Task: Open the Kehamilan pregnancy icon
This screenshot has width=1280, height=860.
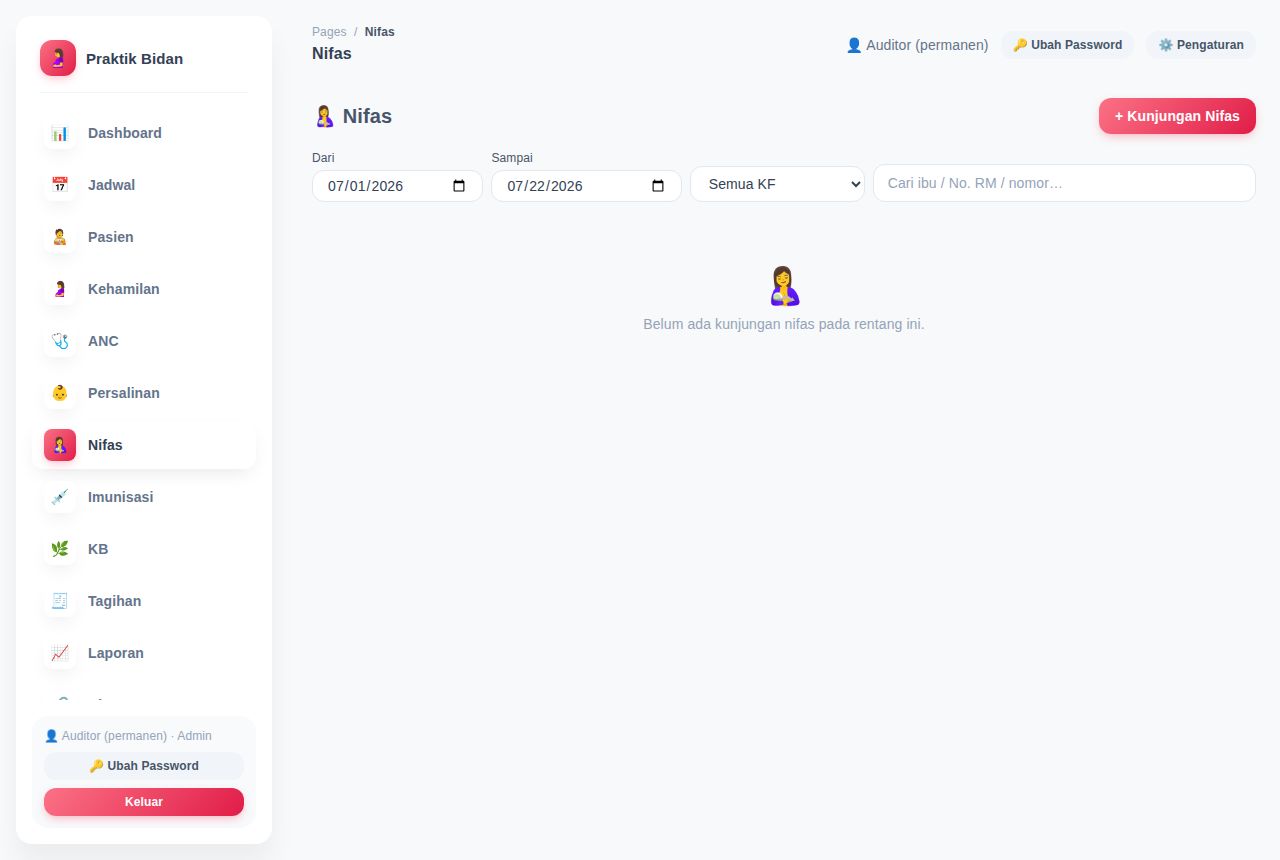Action: [60, 289]
